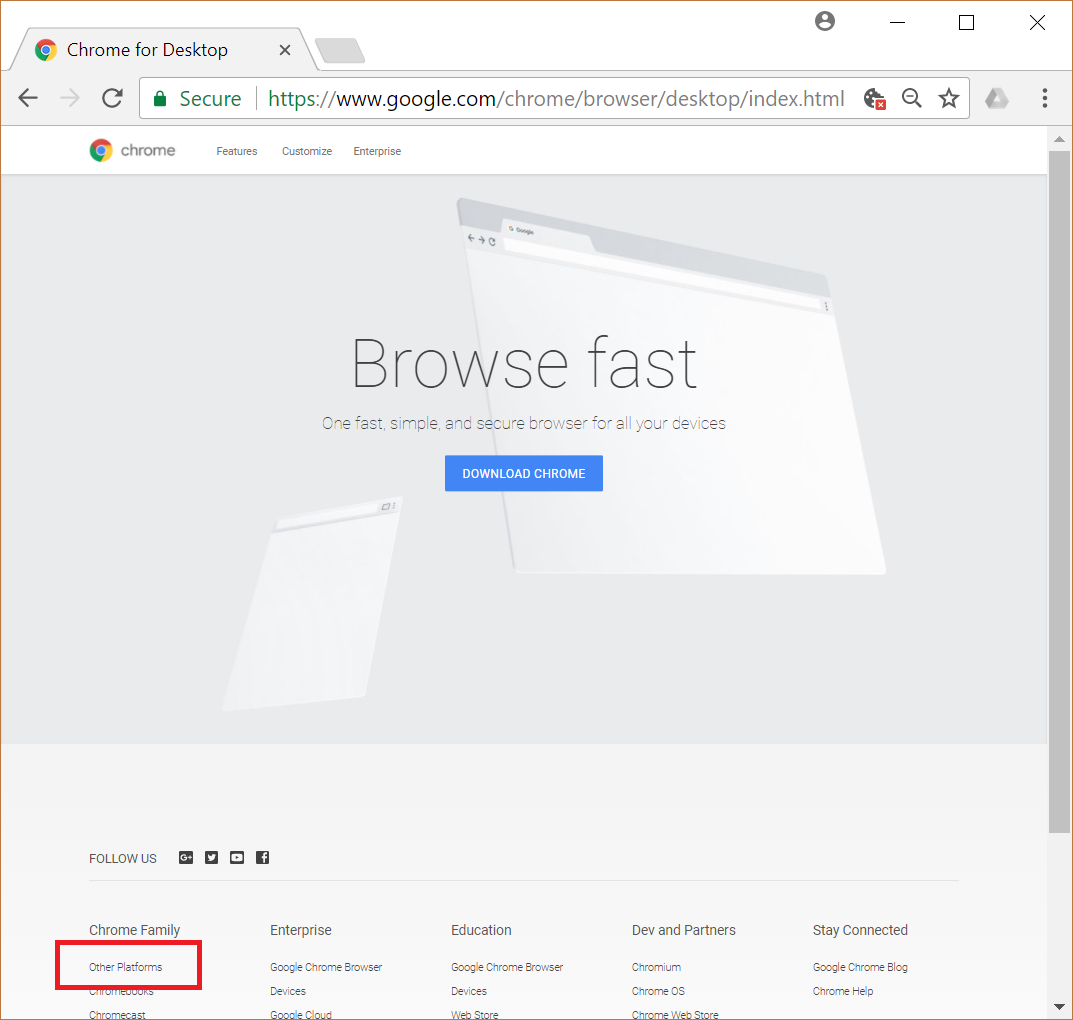The image size is (1073, 1020).
Task: Click the zoom magnifier icon in address bar
Action: 912,99
